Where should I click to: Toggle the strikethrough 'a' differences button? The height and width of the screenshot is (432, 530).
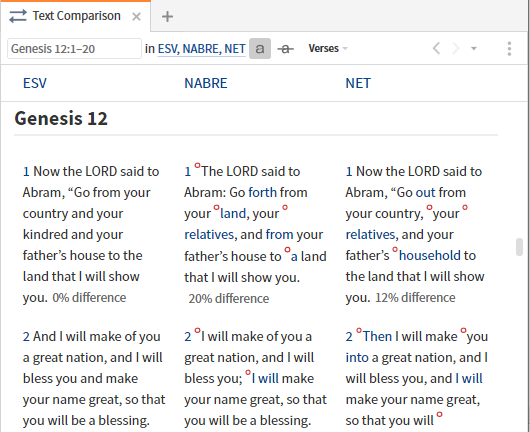[286, 49]
